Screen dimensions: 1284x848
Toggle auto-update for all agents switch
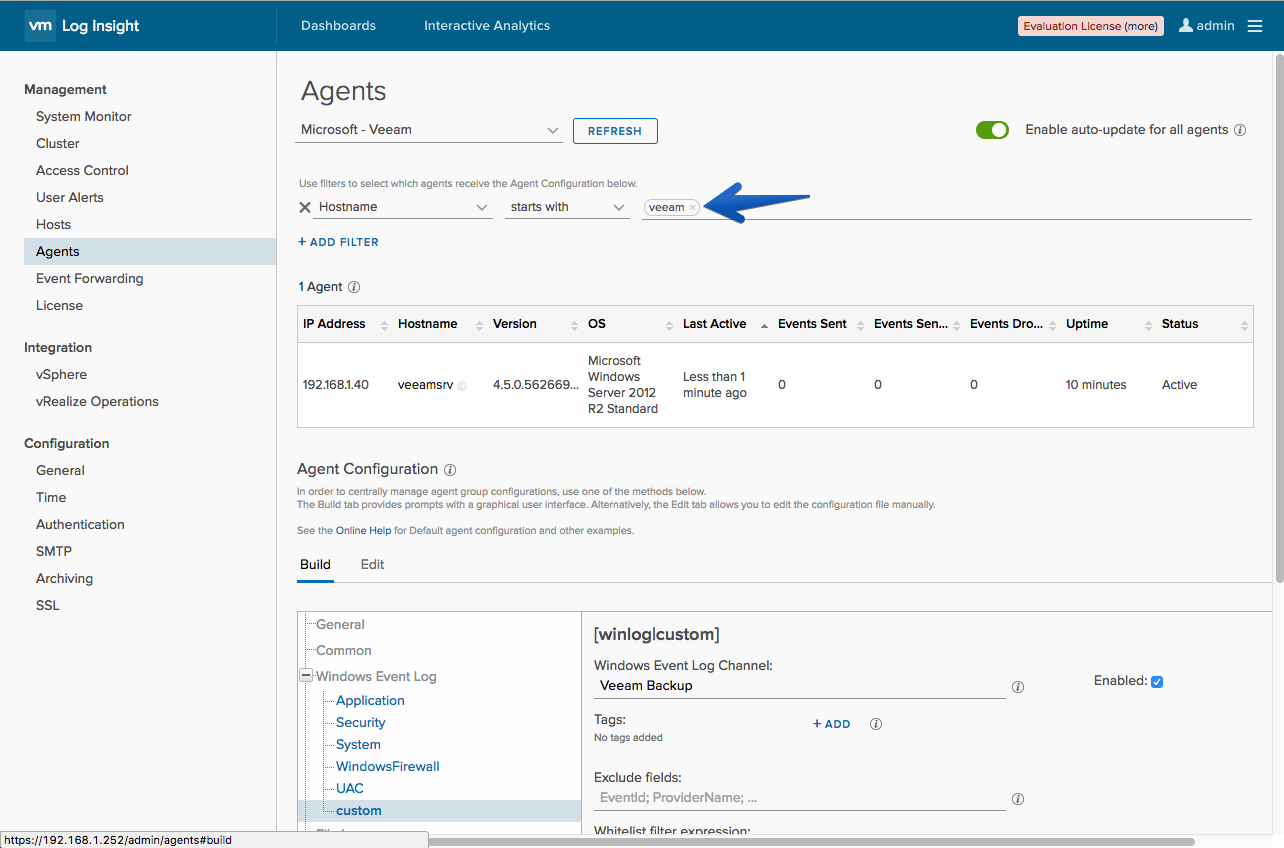click(x=992, y=130)
